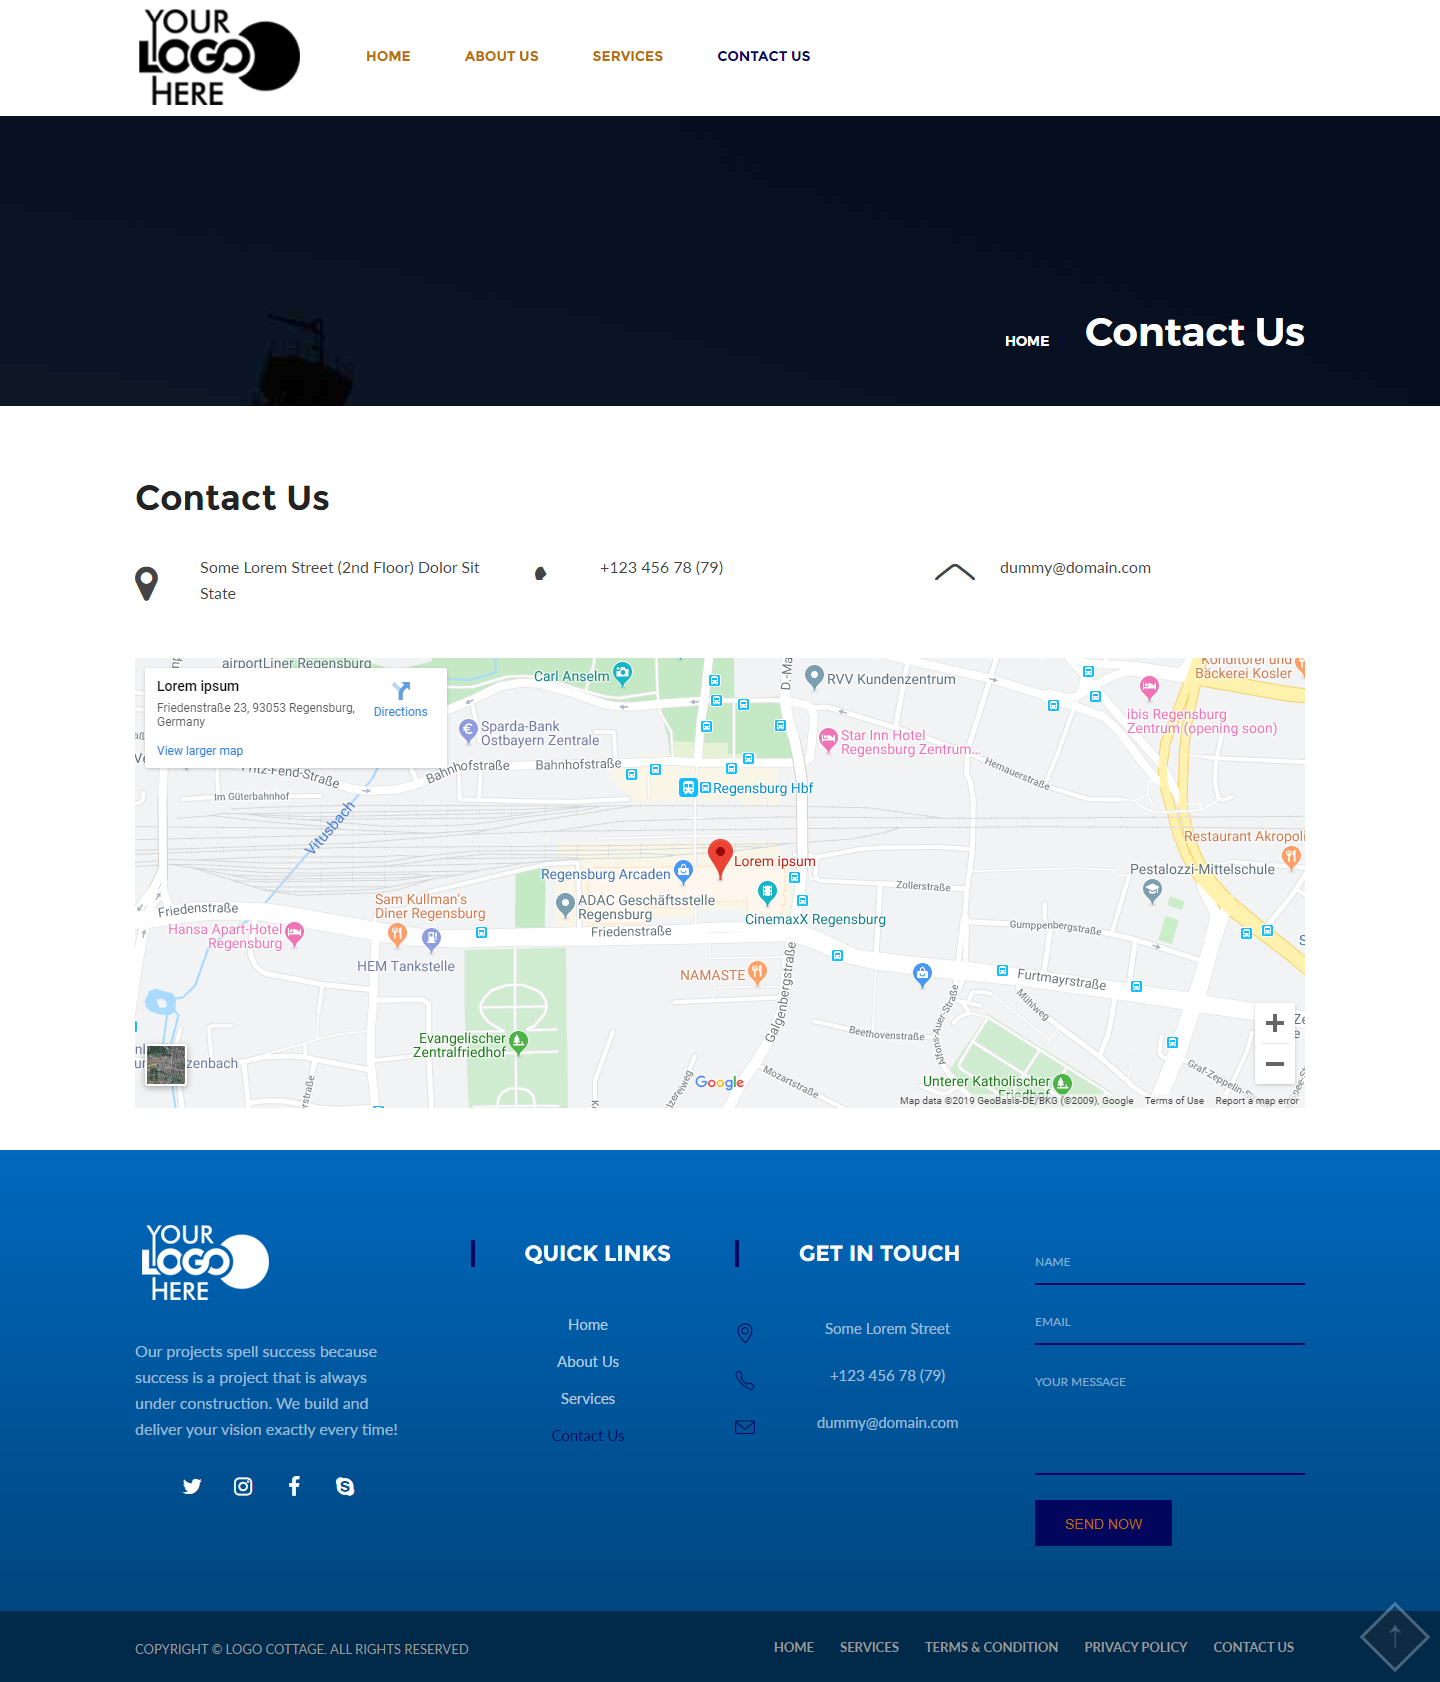Open Privacy Policy footer link
This screenshot has width=1440, height=1682.
click(1135, 1647)
